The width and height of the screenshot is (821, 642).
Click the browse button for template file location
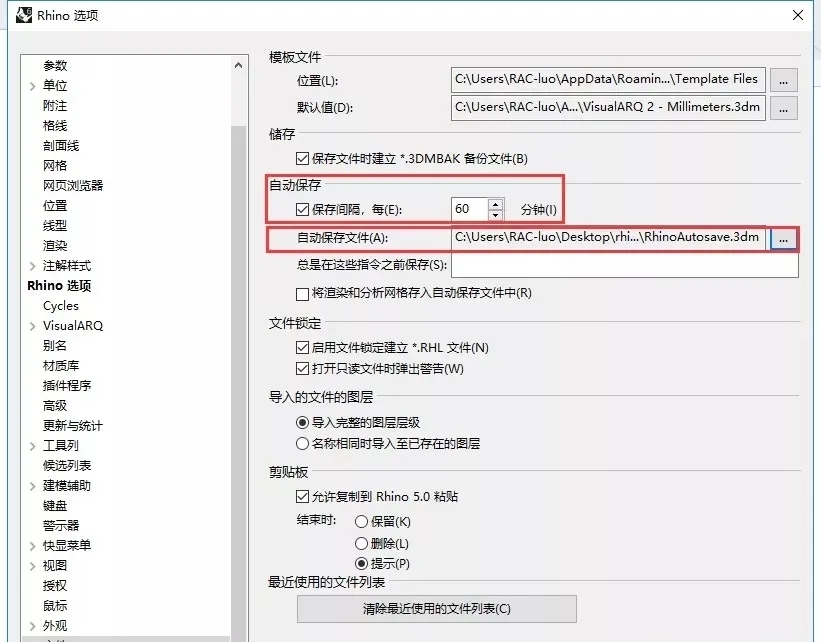coord(784,80)
